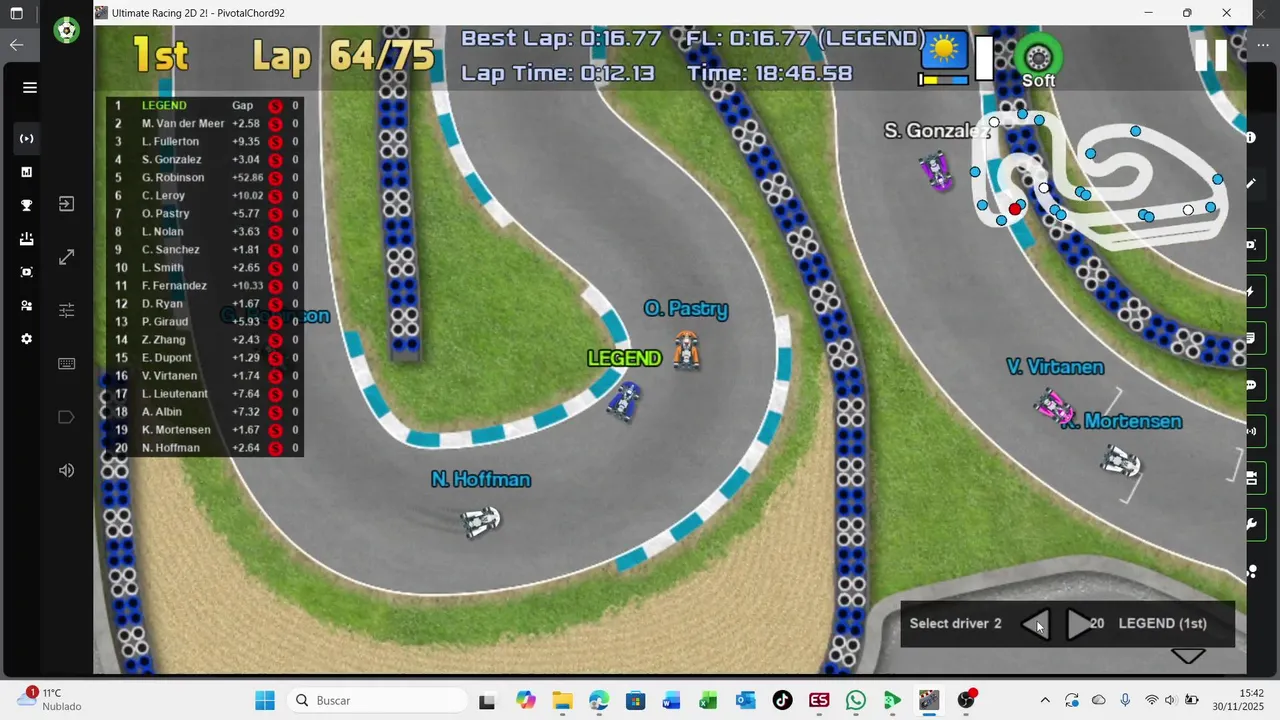The height and width of the screenshot is (720, 1280).
Task: Click G. Robinson standings row
Action: pos(205,177)
